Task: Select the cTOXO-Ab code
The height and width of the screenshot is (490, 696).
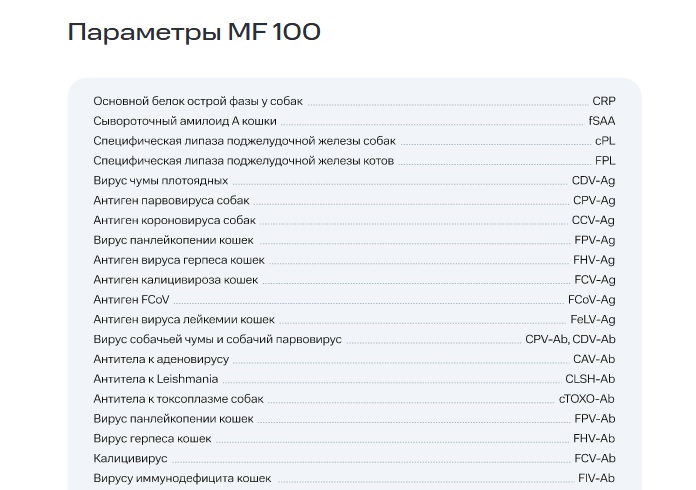Action: click(587, 399)
